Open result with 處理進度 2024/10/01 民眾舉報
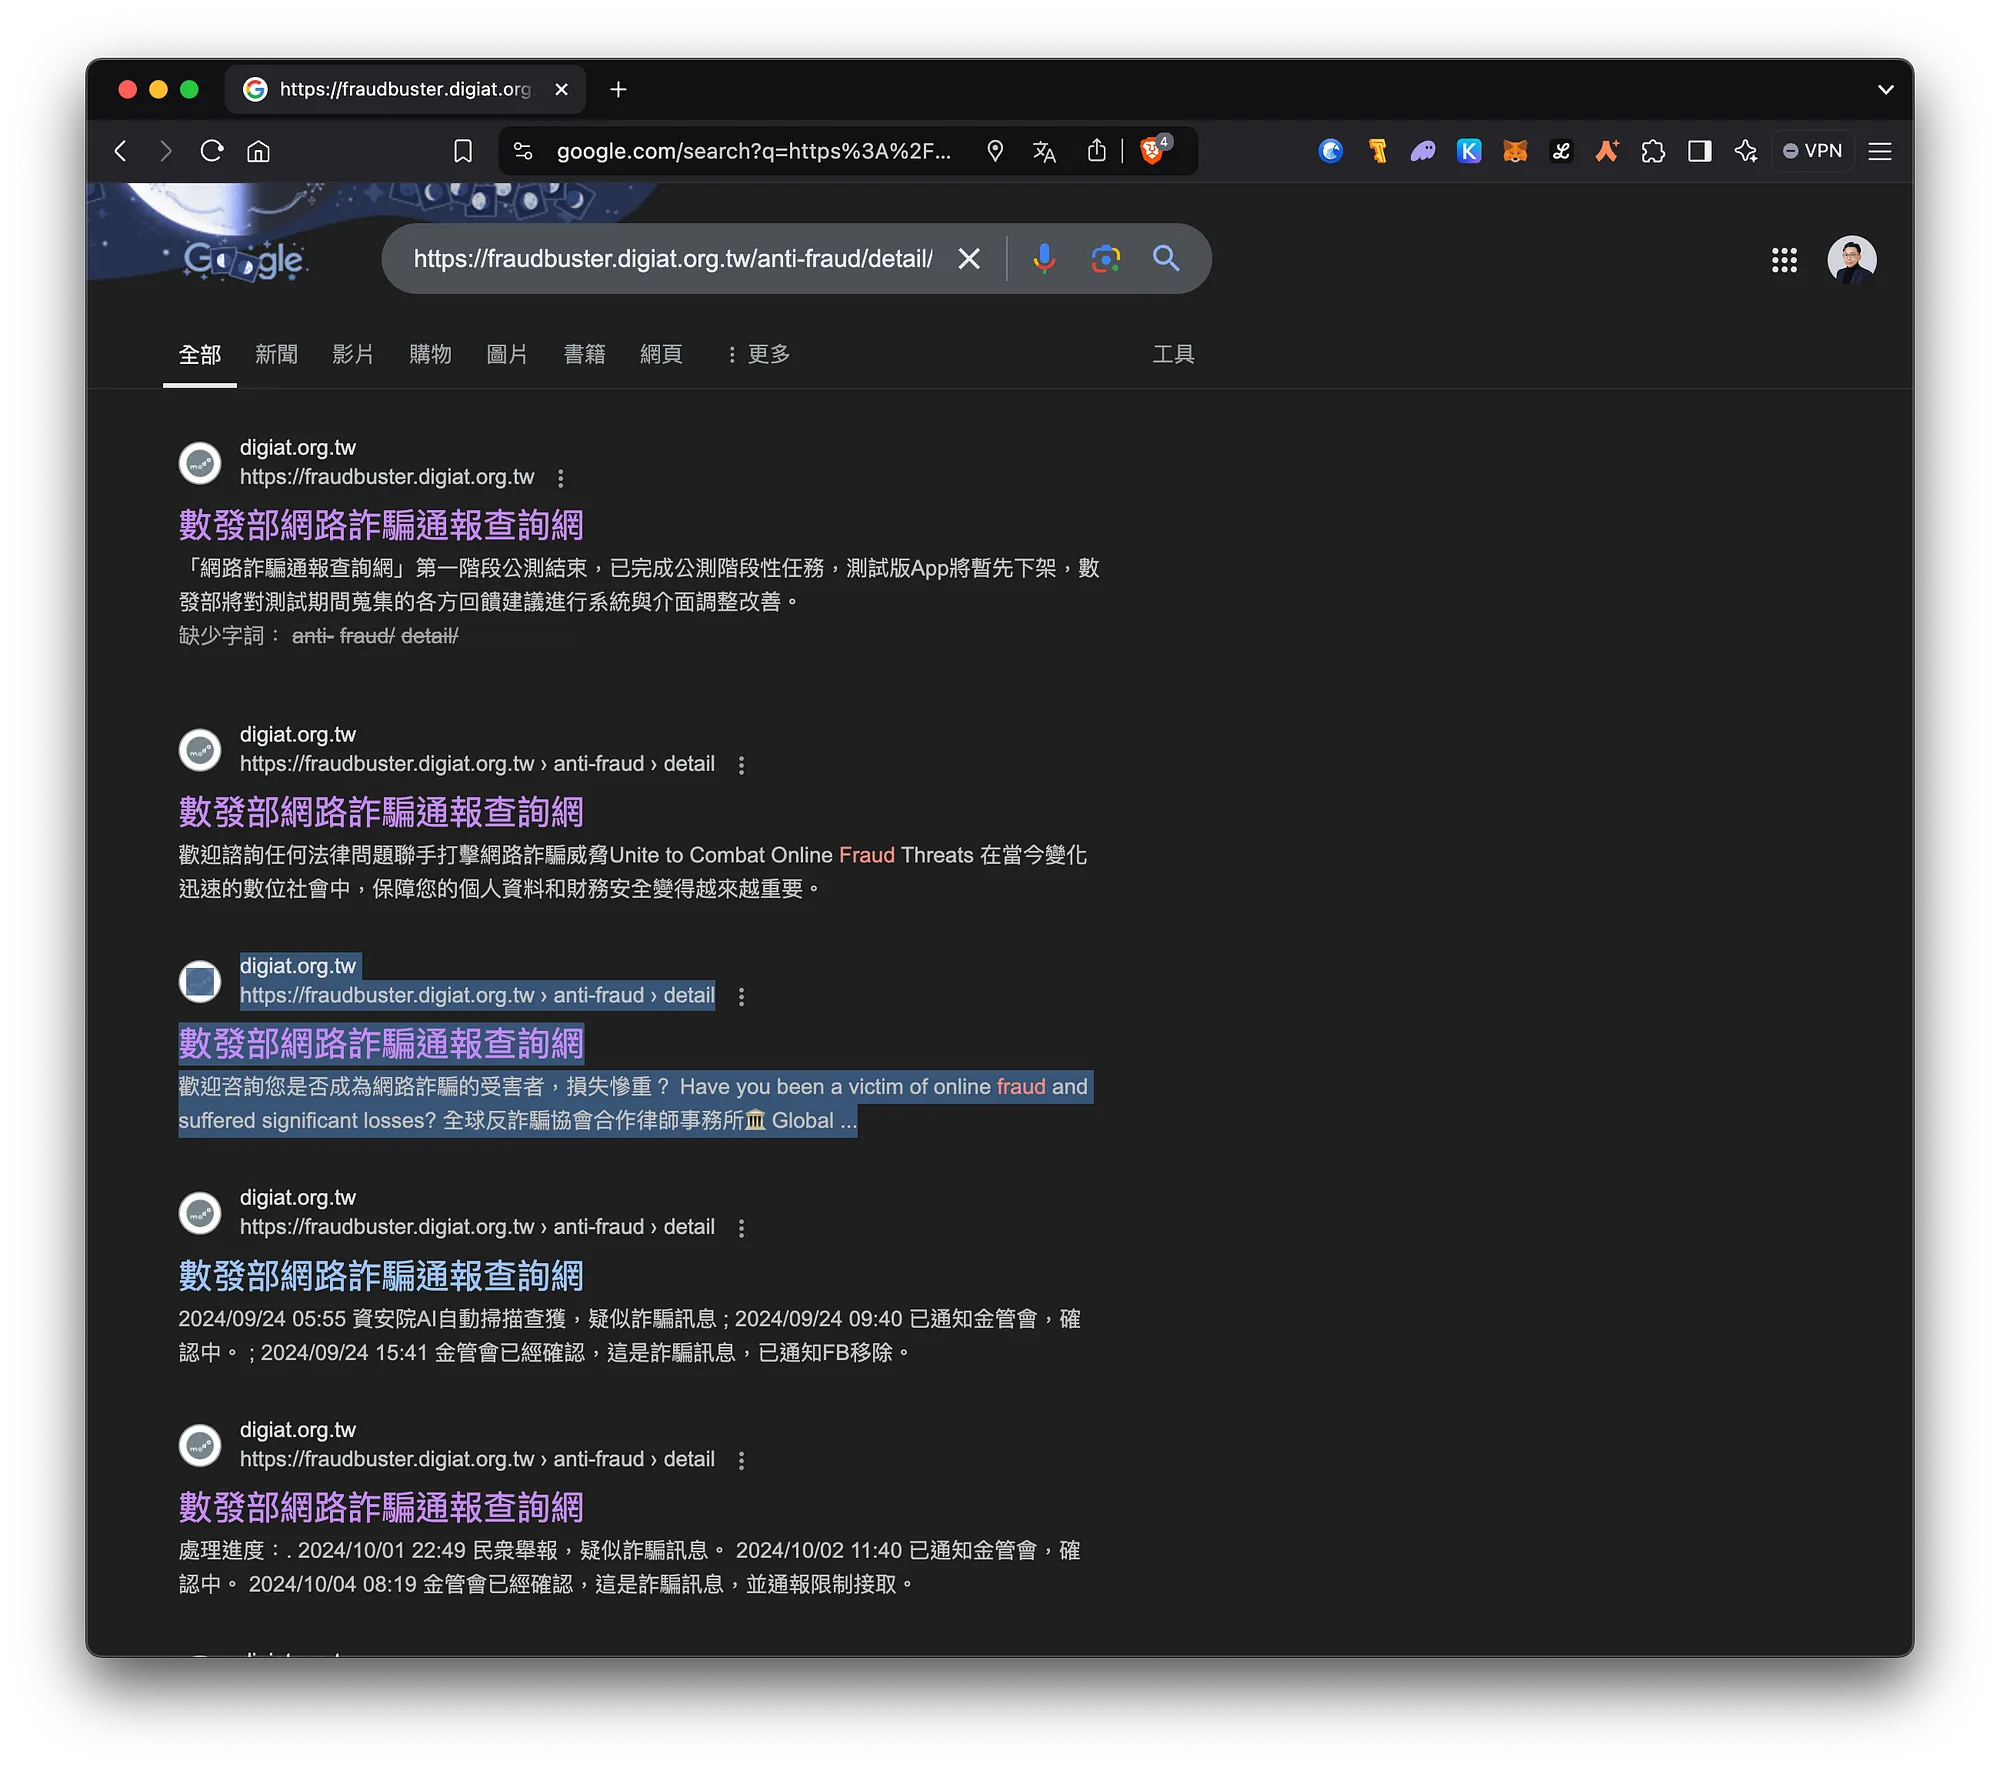Image resolution: width=2000 pixels, height=1771 pixels. 381,1508
